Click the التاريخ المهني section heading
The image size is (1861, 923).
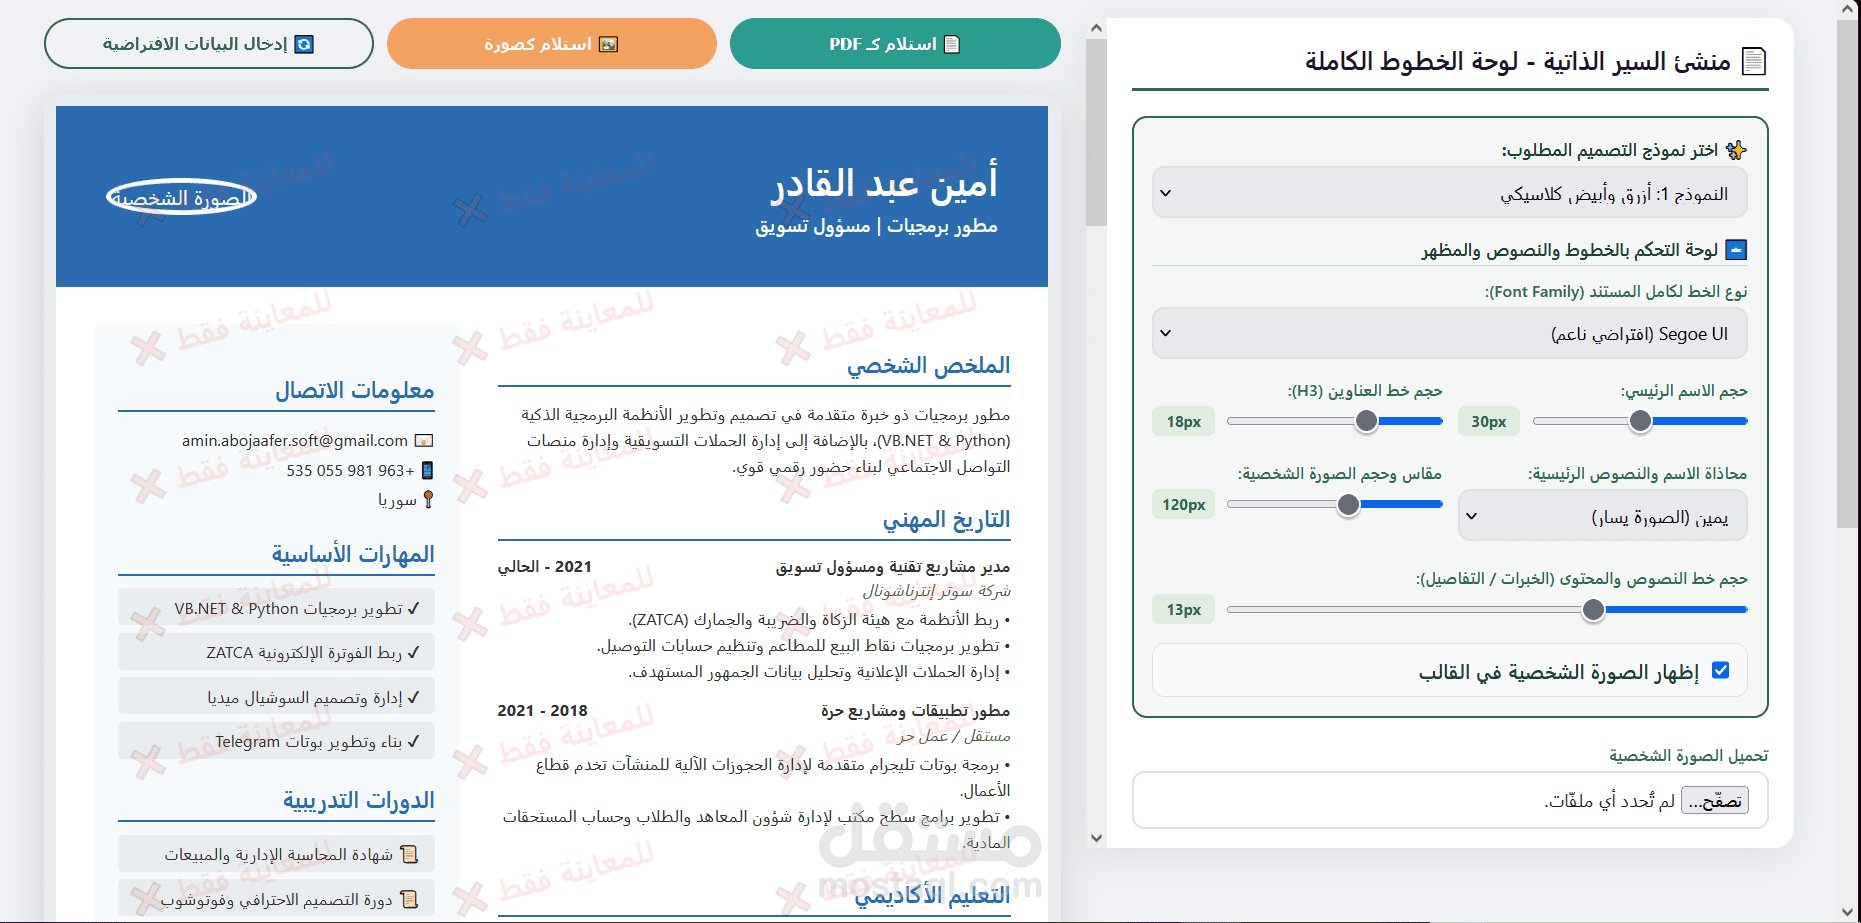pyautogui.click(x=946, y=519)
